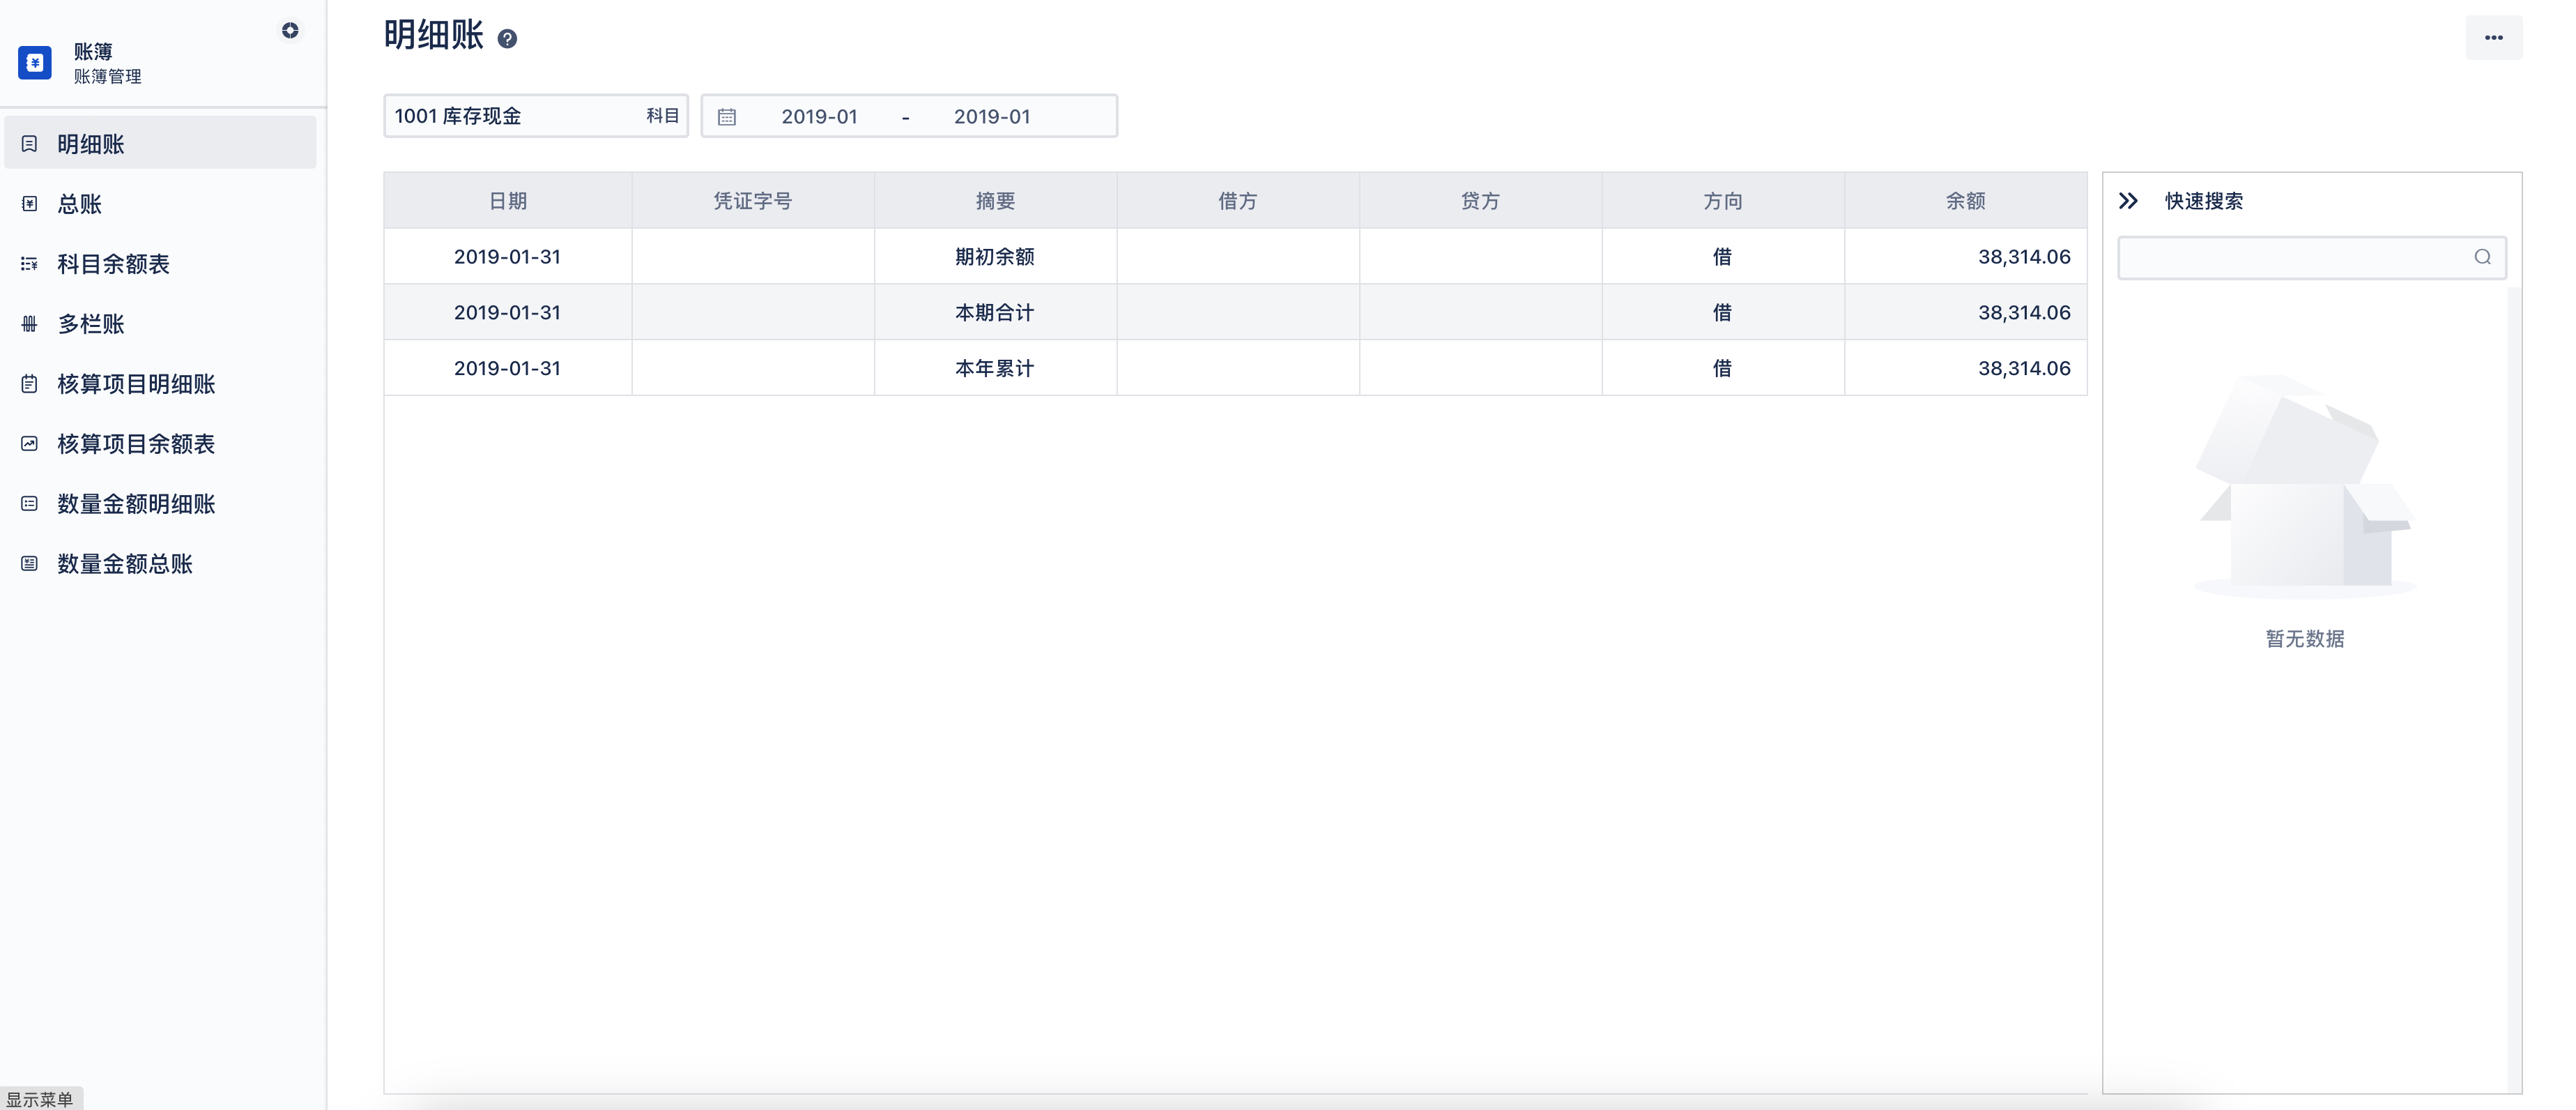Click the blue 账簿 app logo icon
Image resolution: width=2576 pixels, height=1110 pixels.
tap(35, 63)
